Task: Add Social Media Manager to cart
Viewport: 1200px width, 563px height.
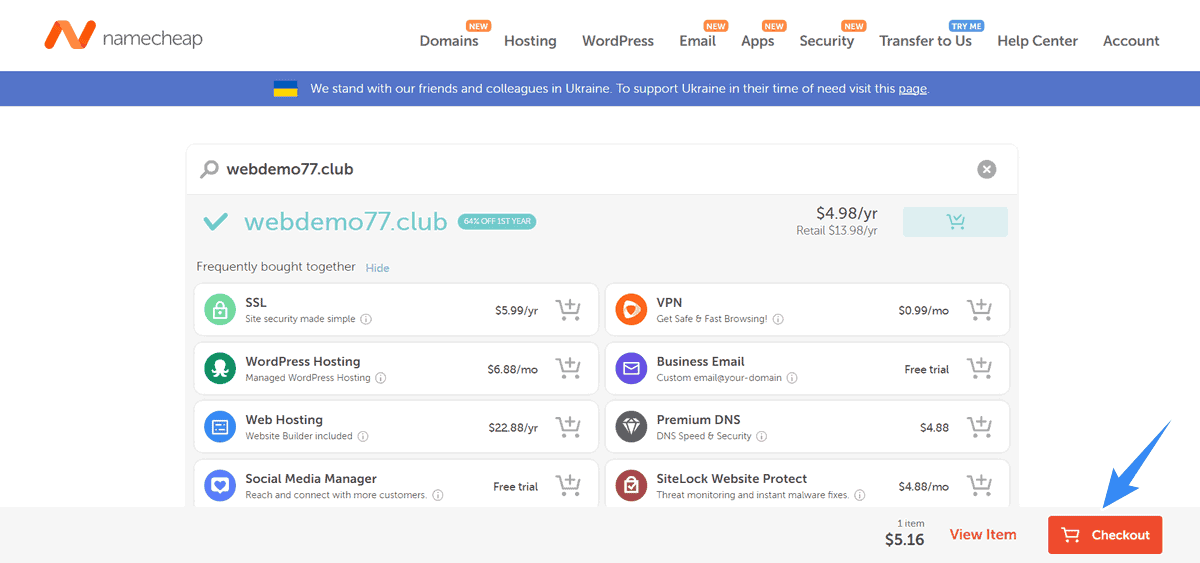Action: (569, 486)
